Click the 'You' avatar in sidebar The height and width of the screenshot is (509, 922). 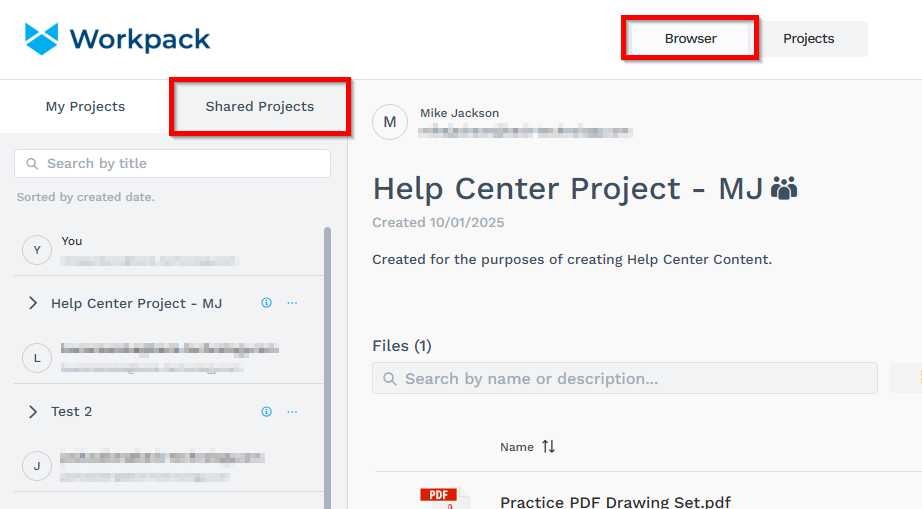tap(37, 250)
